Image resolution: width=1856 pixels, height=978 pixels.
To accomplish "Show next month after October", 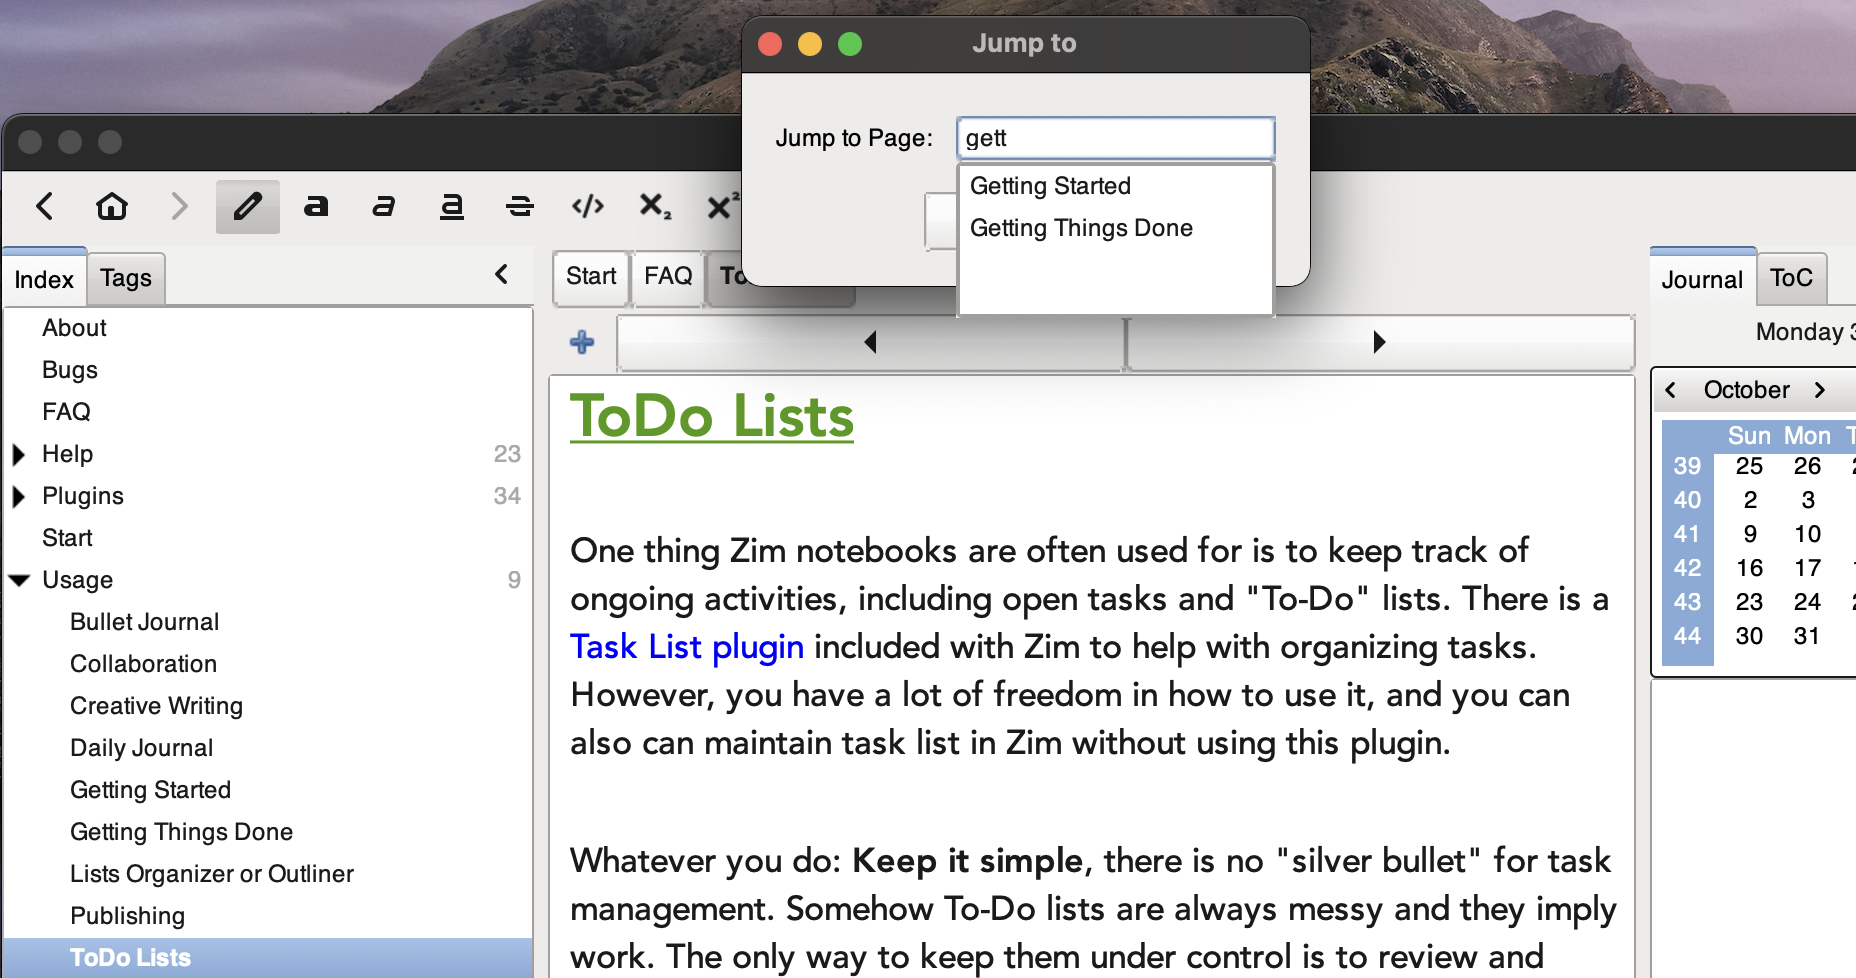I will tap(1820, 390).
